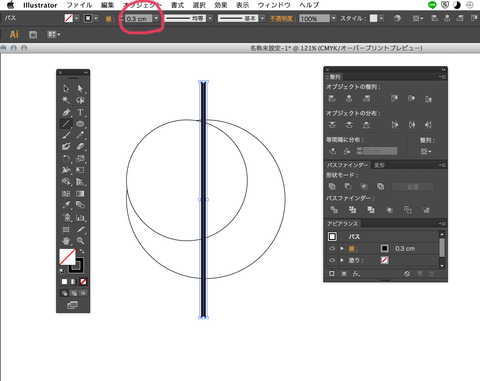Select the Type (T) tool
The width and height of the screenshot is (480, 381).
(80, 112)
